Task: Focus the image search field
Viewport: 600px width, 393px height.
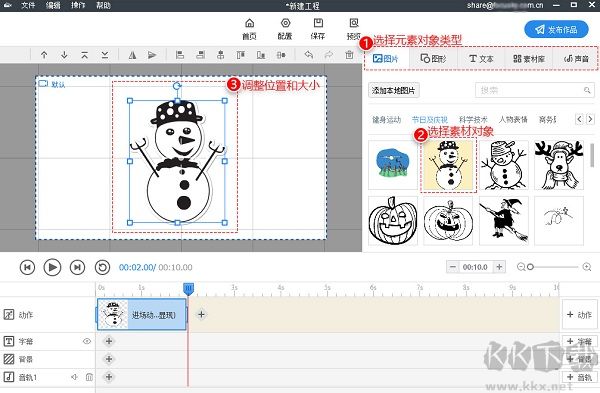Action: [x=534, y=90]
